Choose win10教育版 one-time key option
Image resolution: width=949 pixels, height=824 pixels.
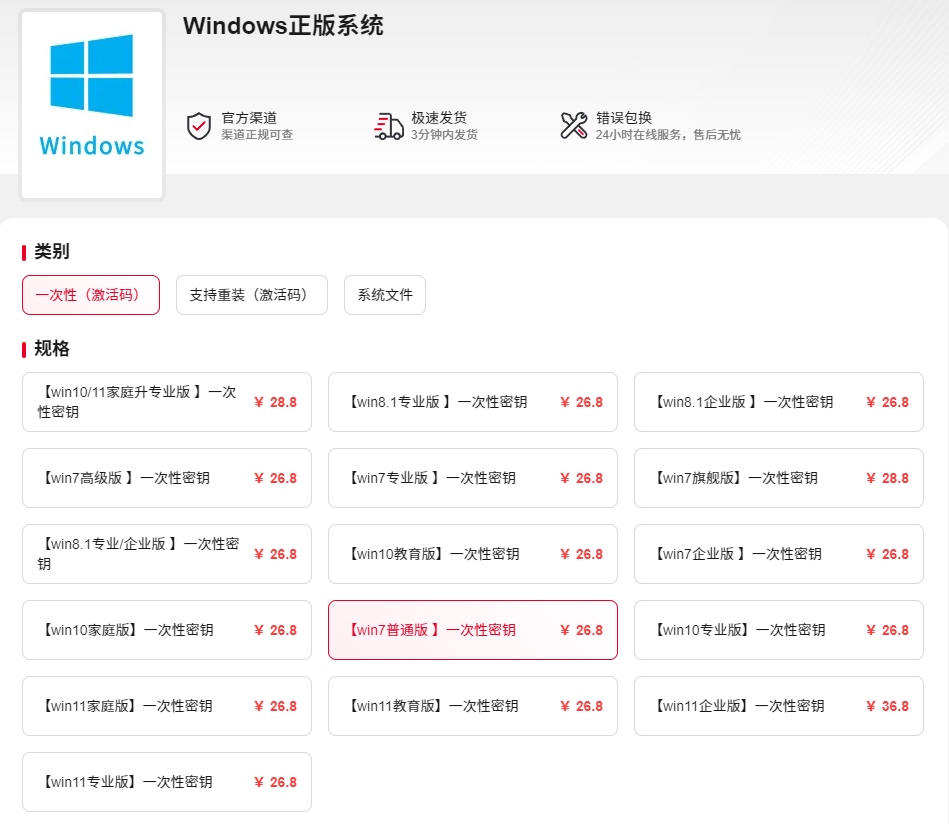[473, 554]
